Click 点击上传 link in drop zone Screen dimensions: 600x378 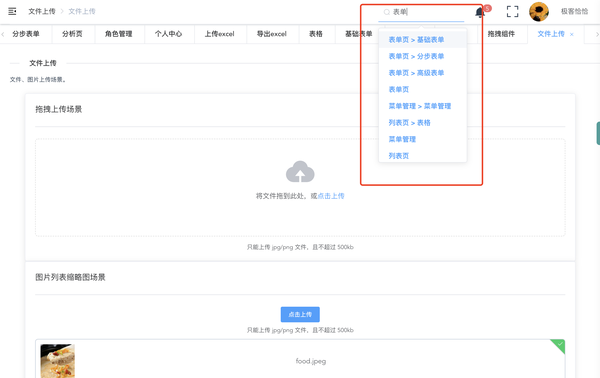(x=331, y=196)
